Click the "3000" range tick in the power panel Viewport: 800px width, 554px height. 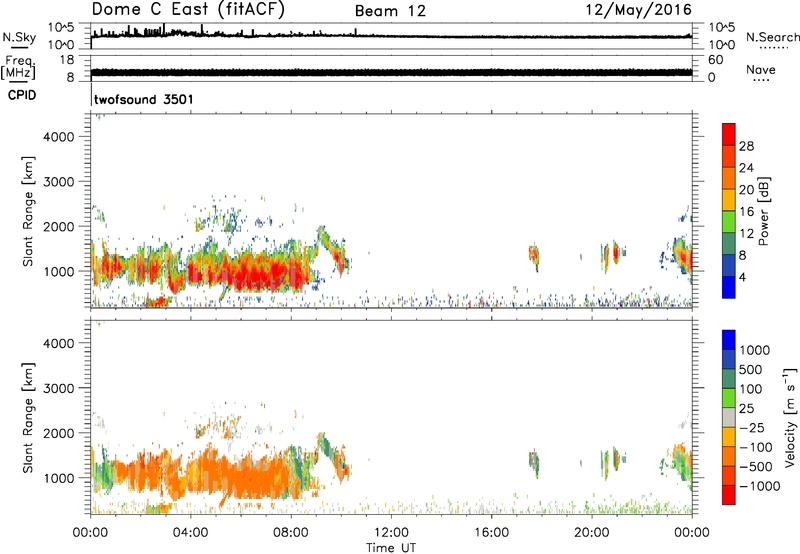pos(59,182)
